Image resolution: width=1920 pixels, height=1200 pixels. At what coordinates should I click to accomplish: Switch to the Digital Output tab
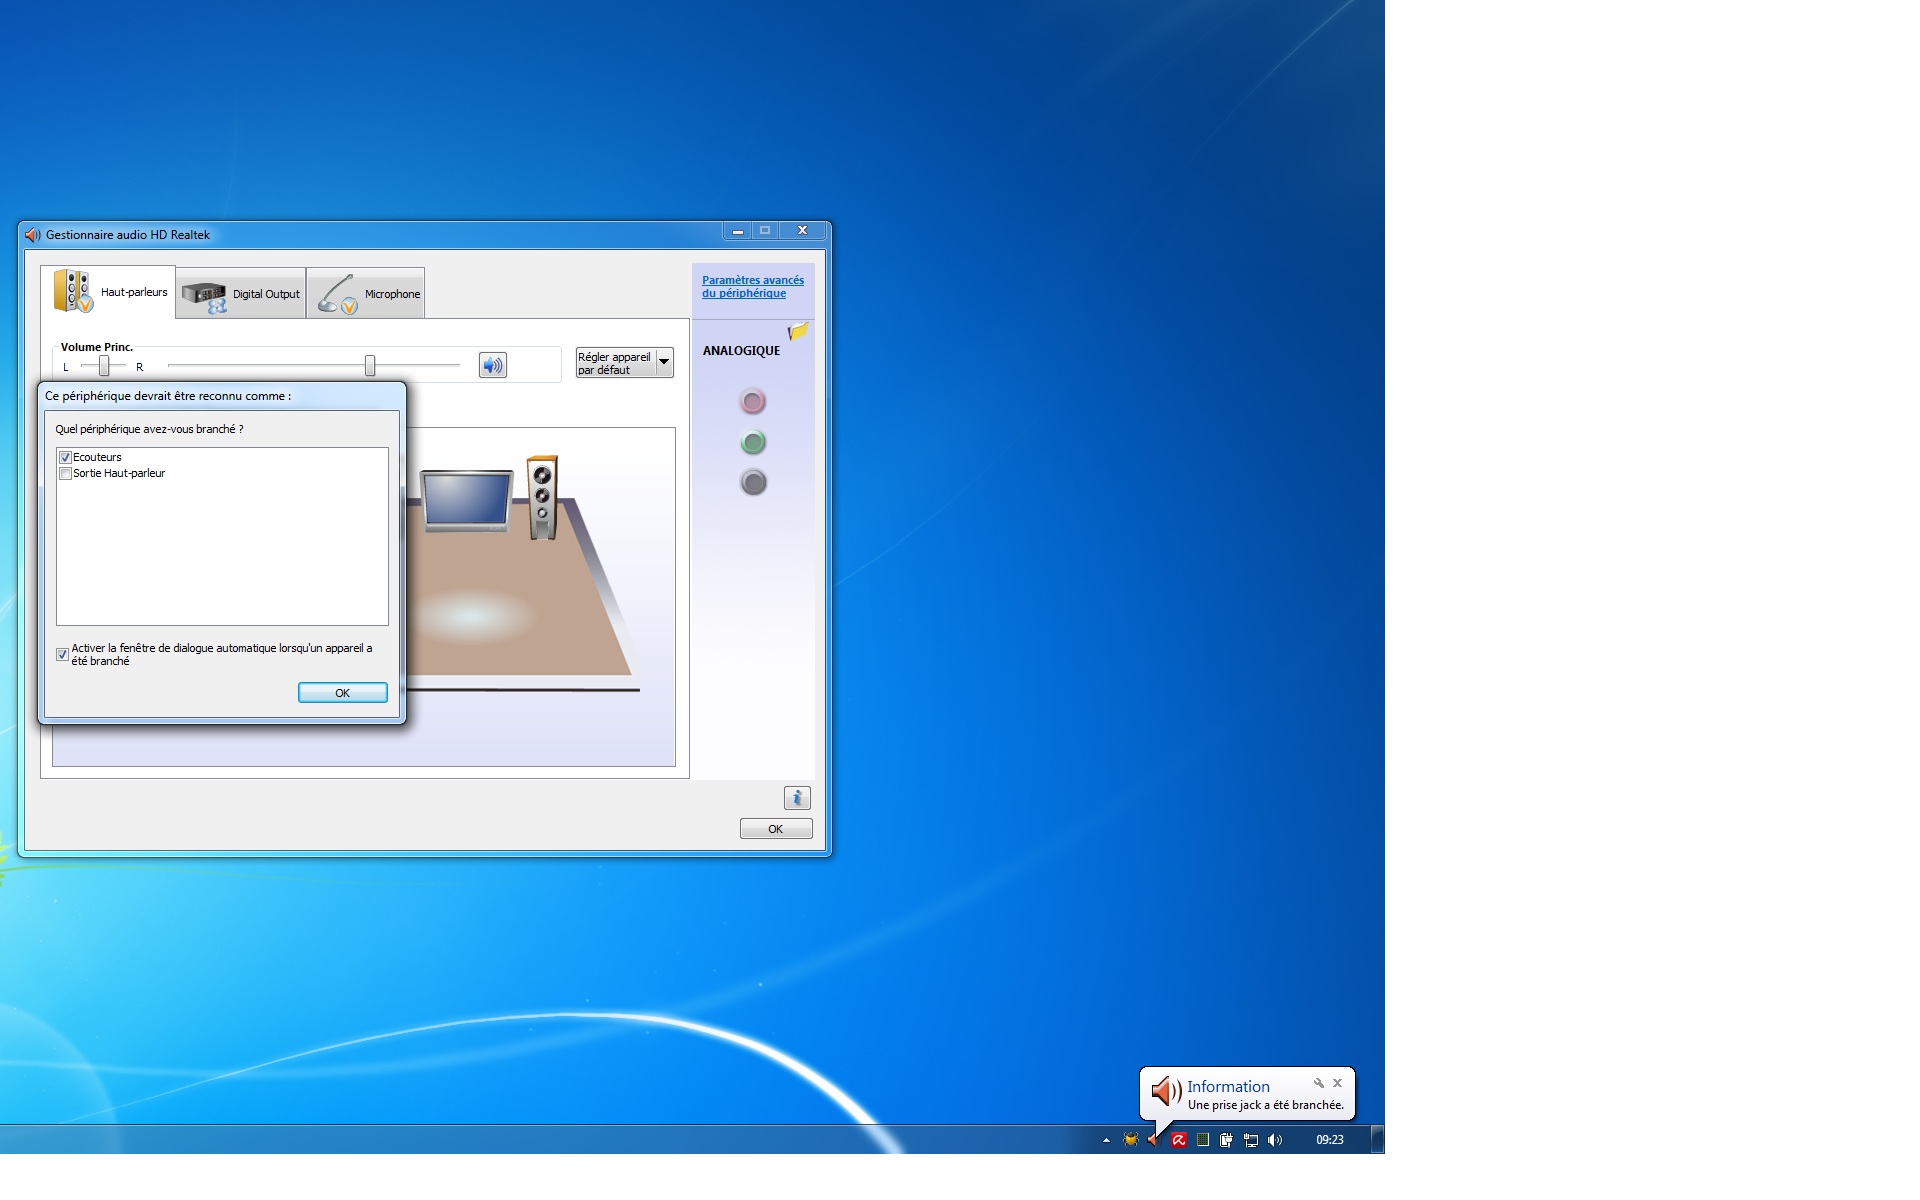[x=241, y=294]
